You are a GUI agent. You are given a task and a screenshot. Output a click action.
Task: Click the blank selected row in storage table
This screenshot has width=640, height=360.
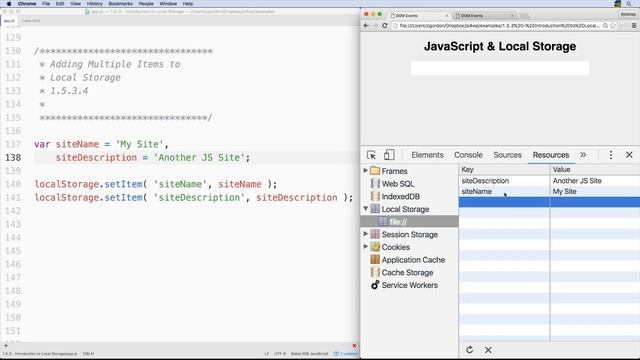549,202
